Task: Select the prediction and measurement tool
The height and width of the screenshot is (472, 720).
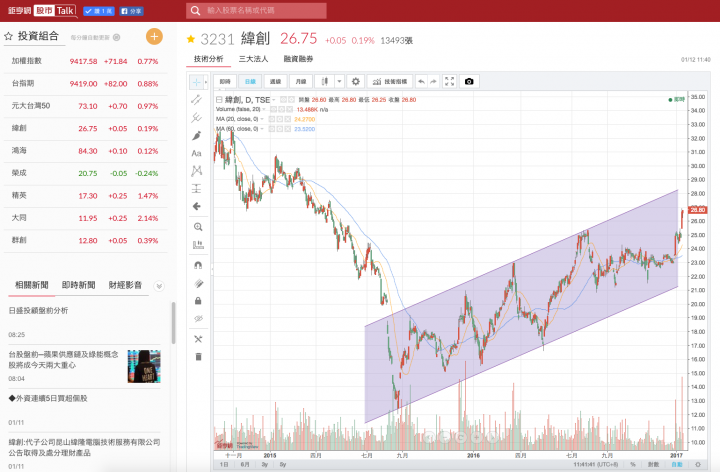Action: click(x=197, y=189)
